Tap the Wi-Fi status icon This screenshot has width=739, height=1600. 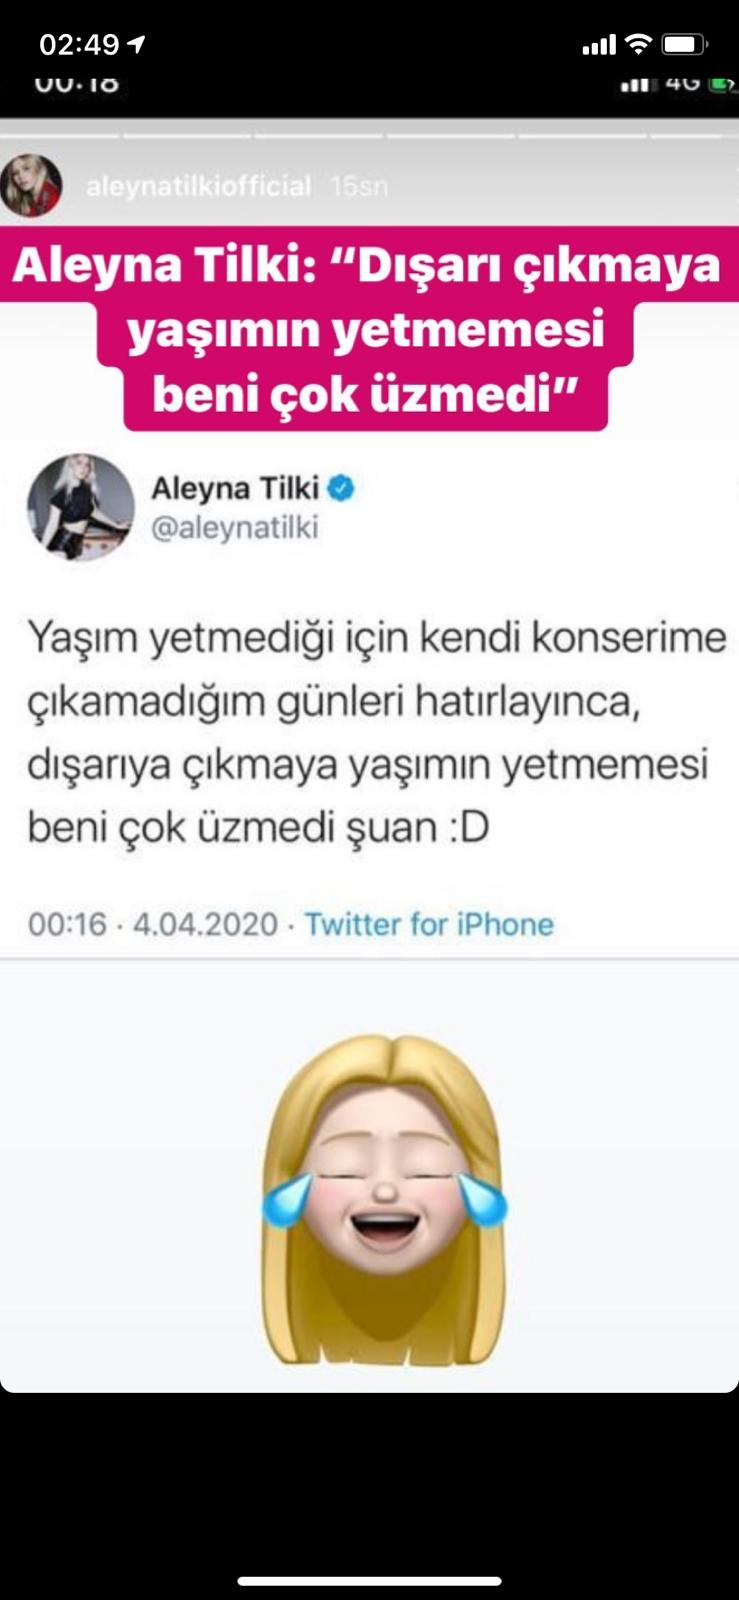(637, 44)
